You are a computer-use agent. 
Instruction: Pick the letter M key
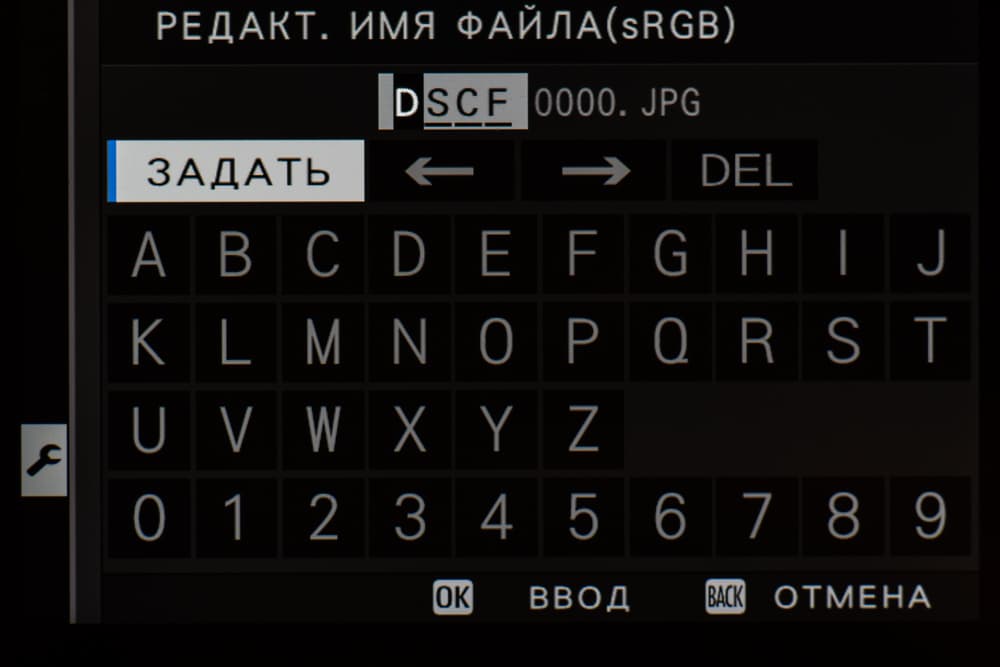point(323,342)
